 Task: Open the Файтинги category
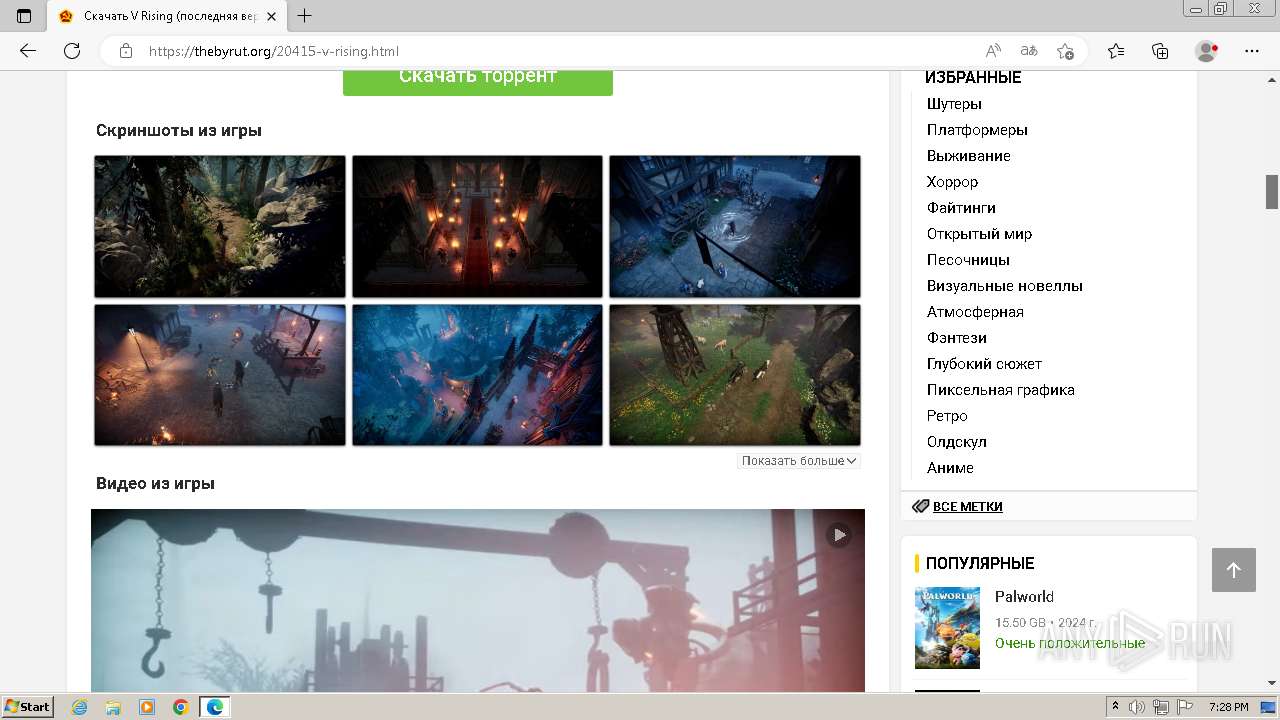coord(961,208)
